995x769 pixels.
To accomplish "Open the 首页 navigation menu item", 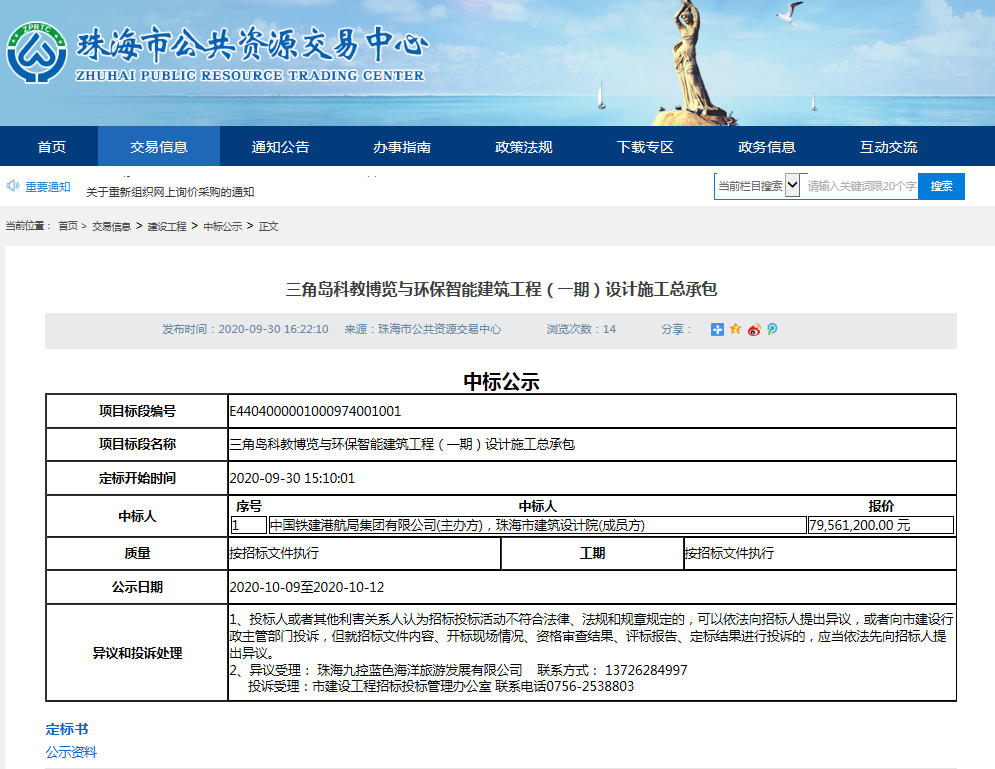I will coord(51,147).
